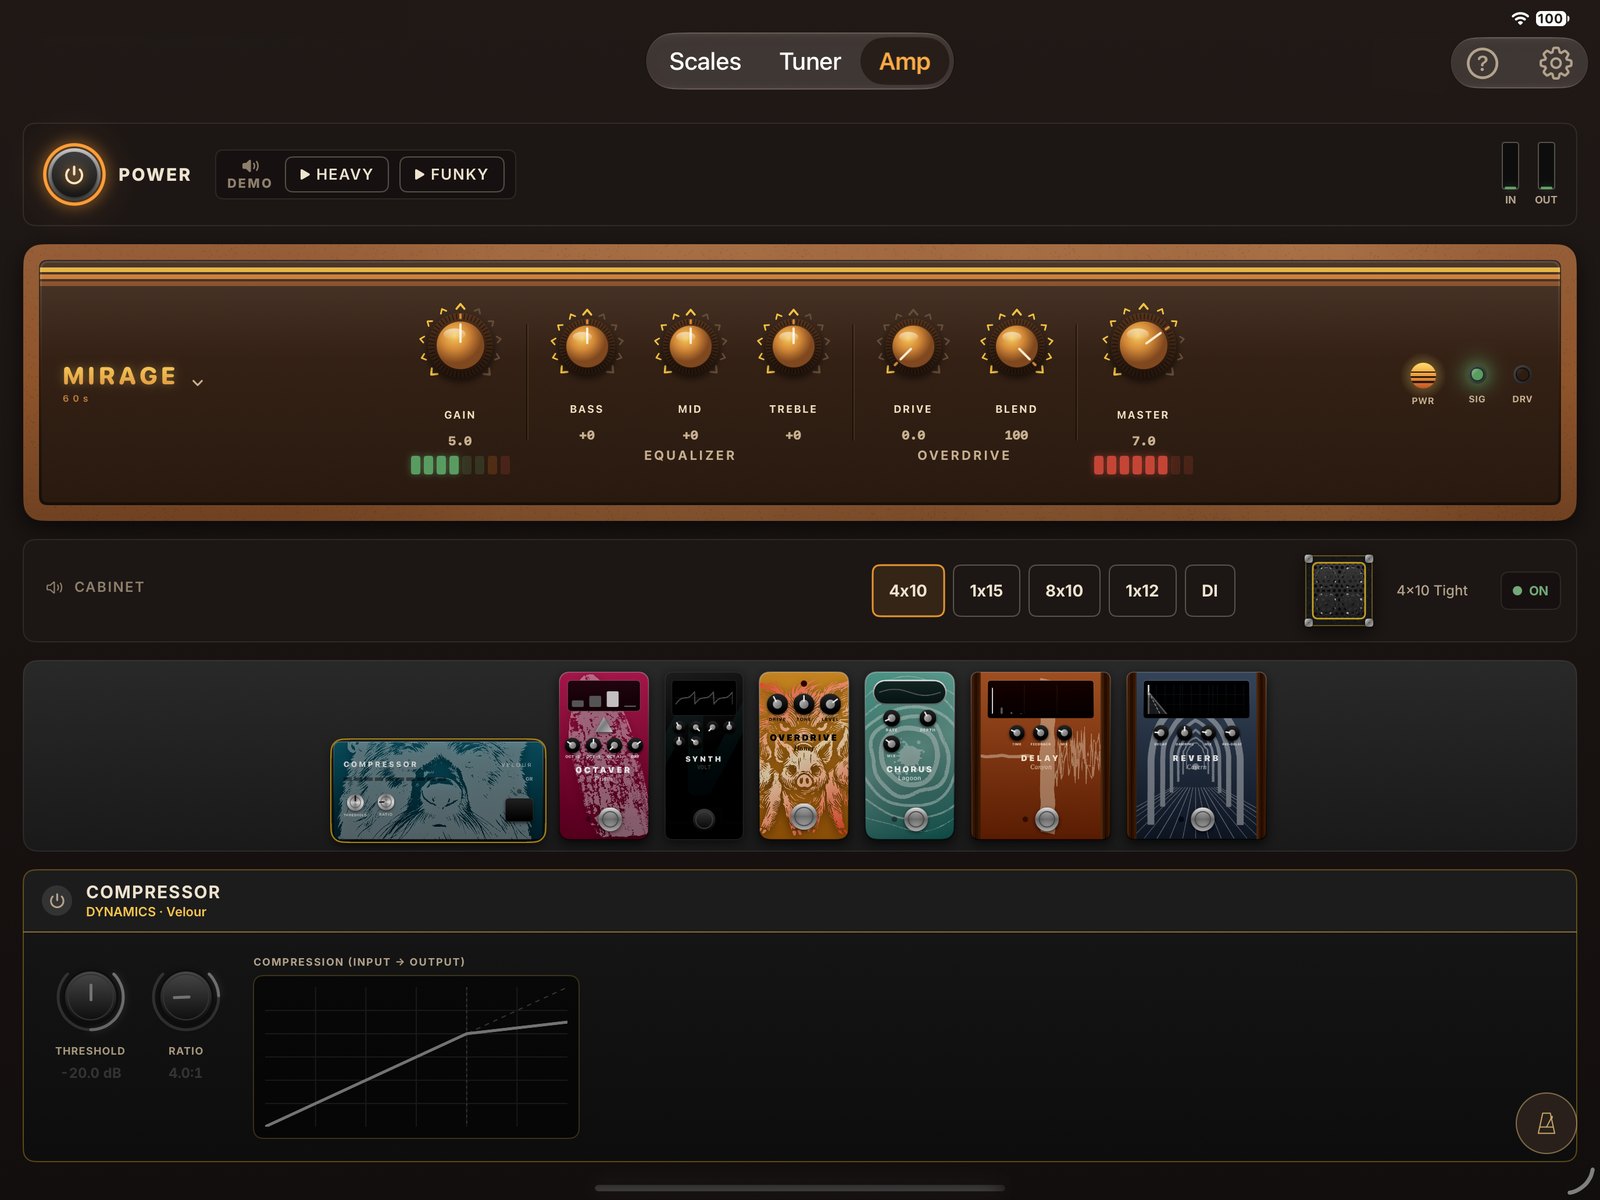
Task: Select the Synth pedal
Action: click(x=704, y=755)
